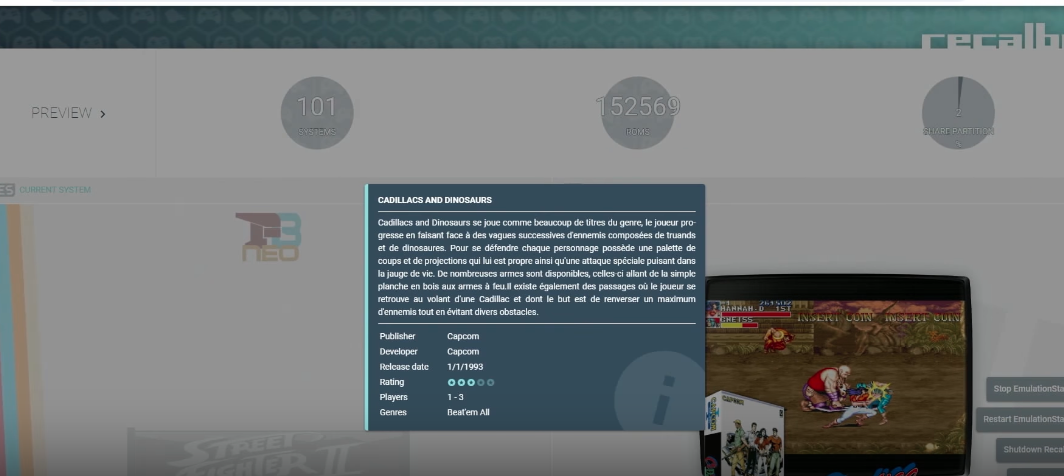The height and width of the screenshot is (476, 1064).
Task: Click the Cadillacs and Dinosaurs gameplay screenshot
Action: click(x=835, y=377)
